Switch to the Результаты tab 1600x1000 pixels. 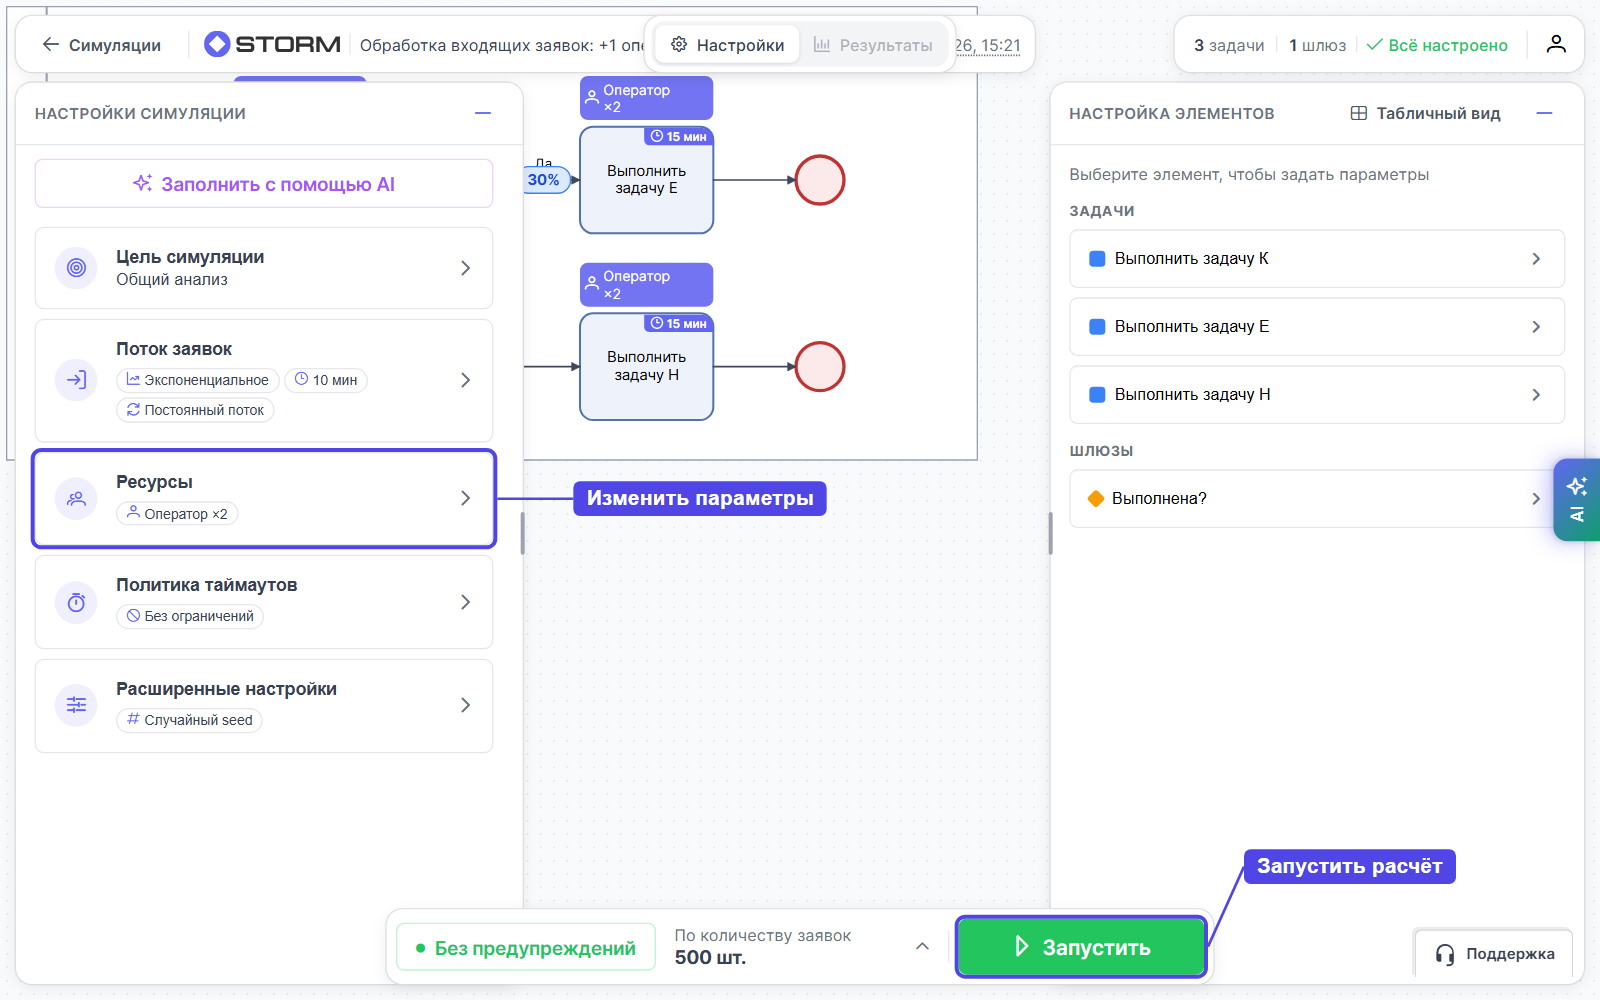pos(873,45)
